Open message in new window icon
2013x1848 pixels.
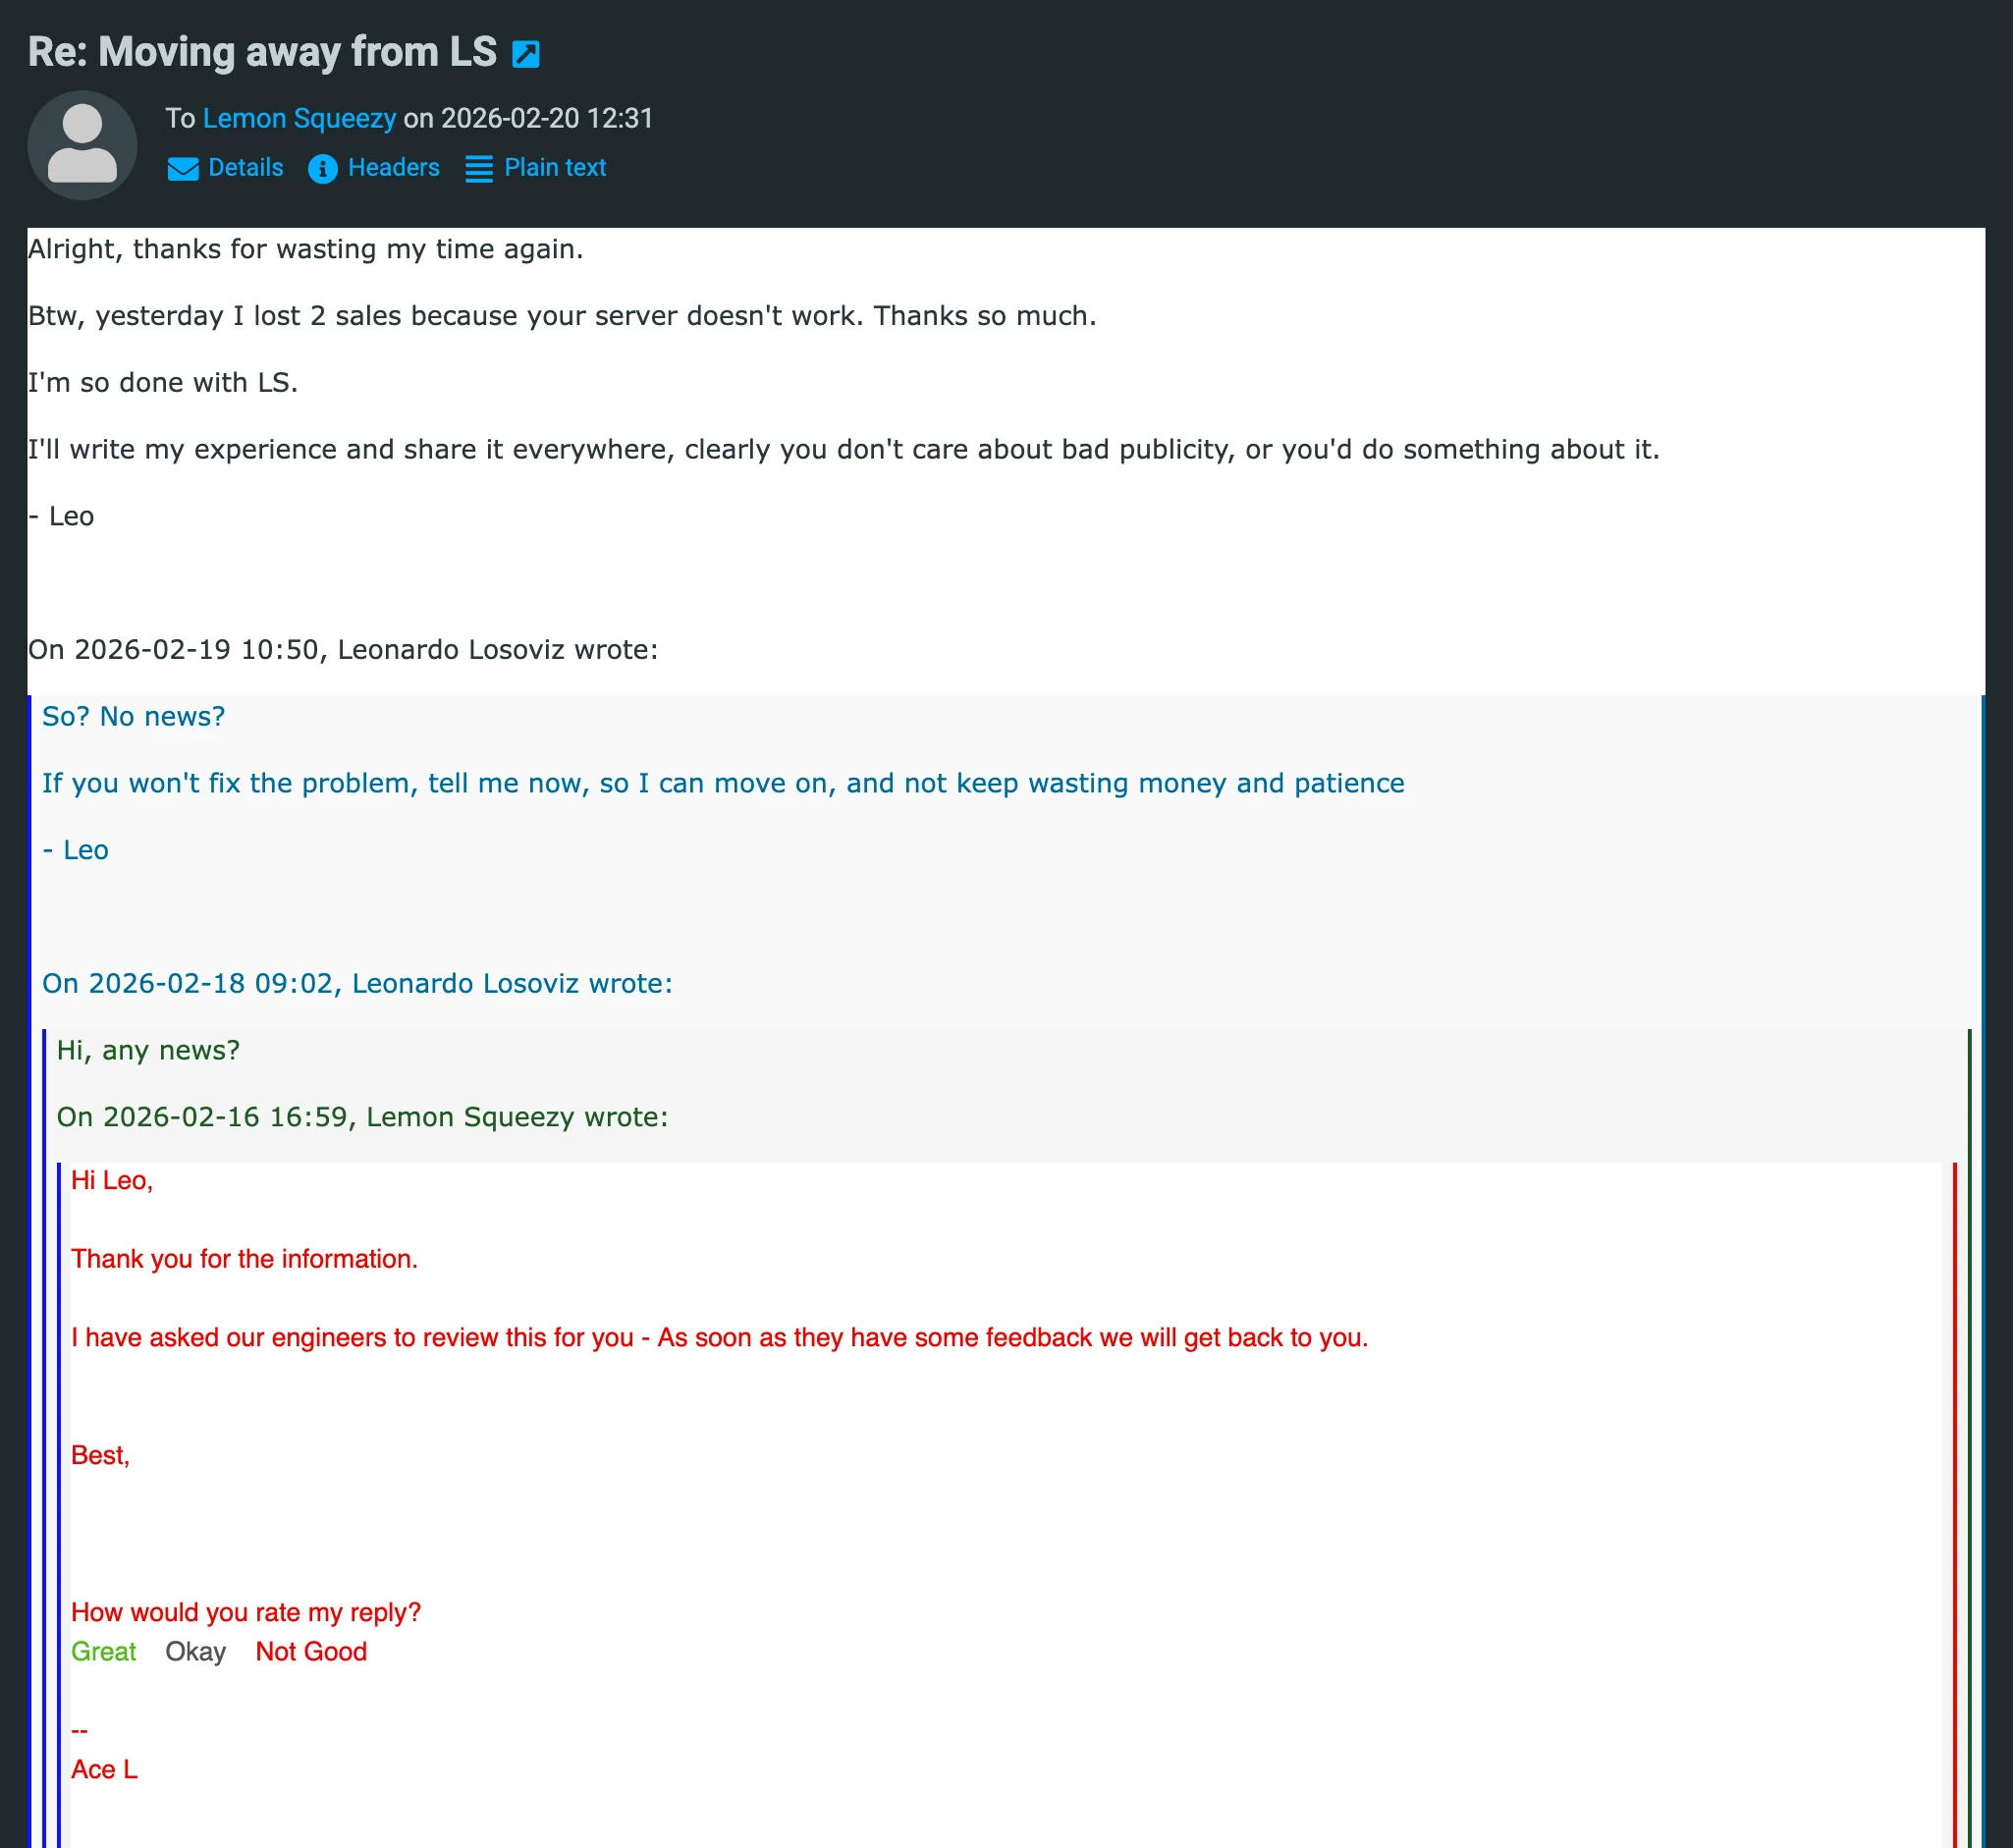(x=525, y=54)
